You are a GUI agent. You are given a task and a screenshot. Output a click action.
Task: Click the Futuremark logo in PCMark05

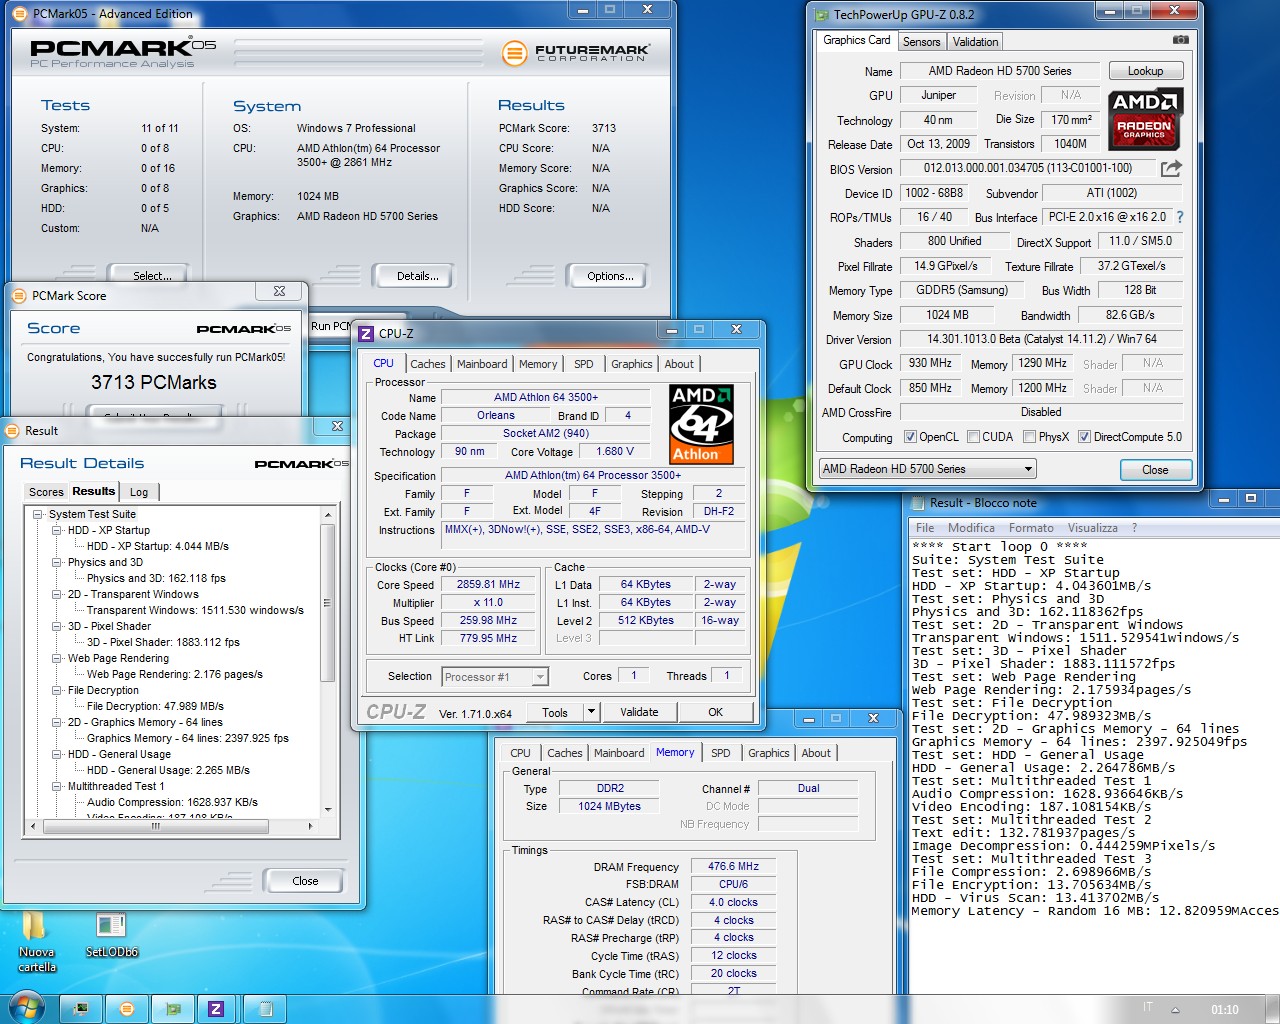click(576, 52)
